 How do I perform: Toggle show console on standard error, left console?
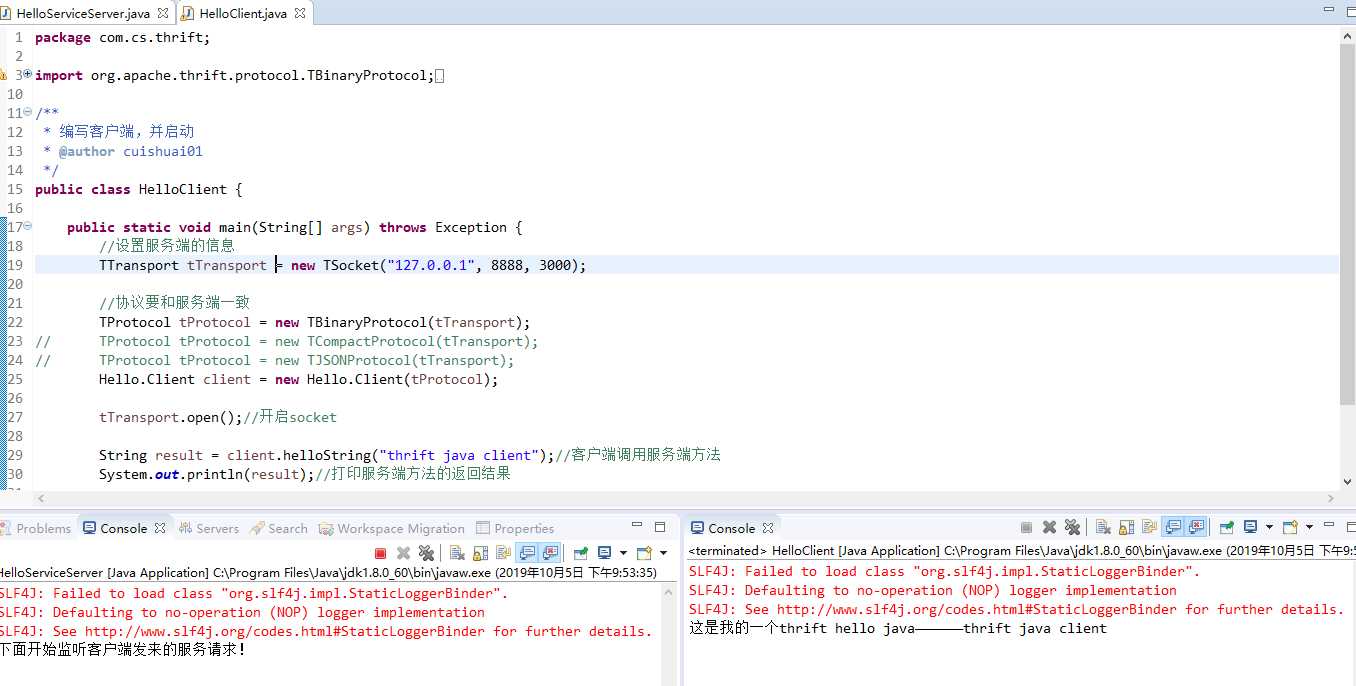coord(549,553)
